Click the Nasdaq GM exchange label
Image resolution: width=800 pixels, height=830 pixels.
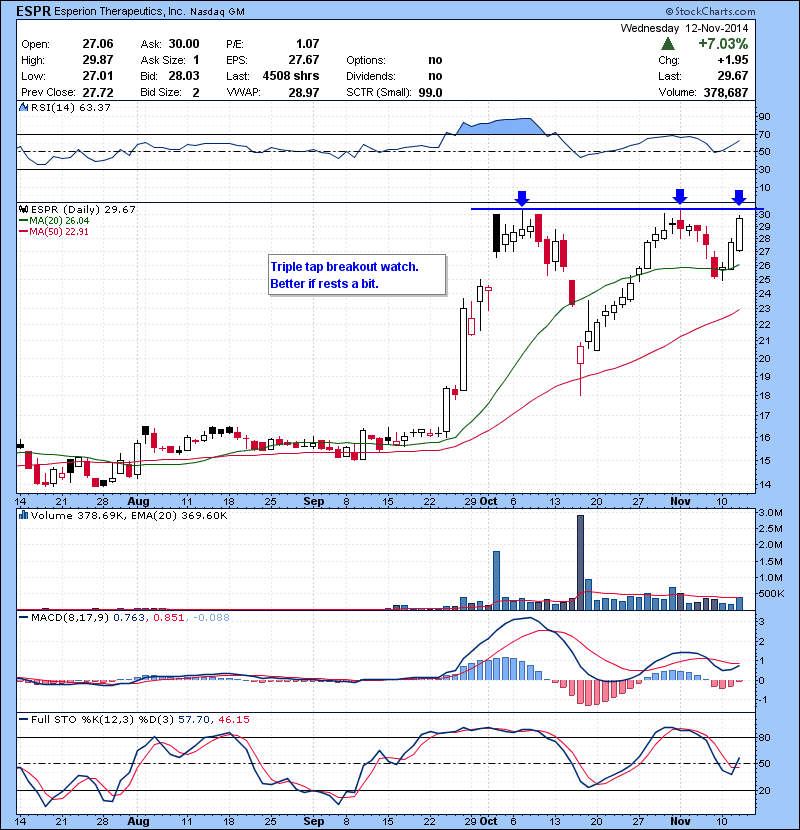tap(217, 12)
